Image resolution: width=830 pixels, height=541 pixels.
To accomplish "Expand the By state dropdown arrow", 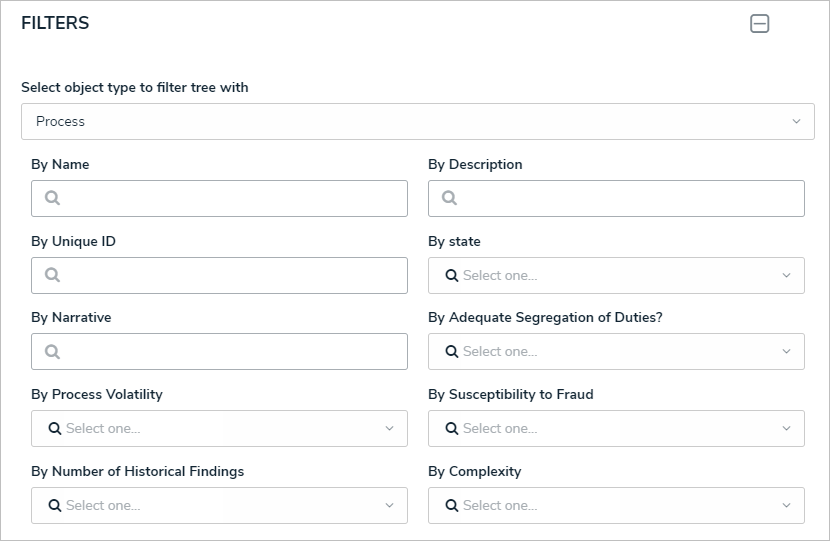I will point(786,275).
